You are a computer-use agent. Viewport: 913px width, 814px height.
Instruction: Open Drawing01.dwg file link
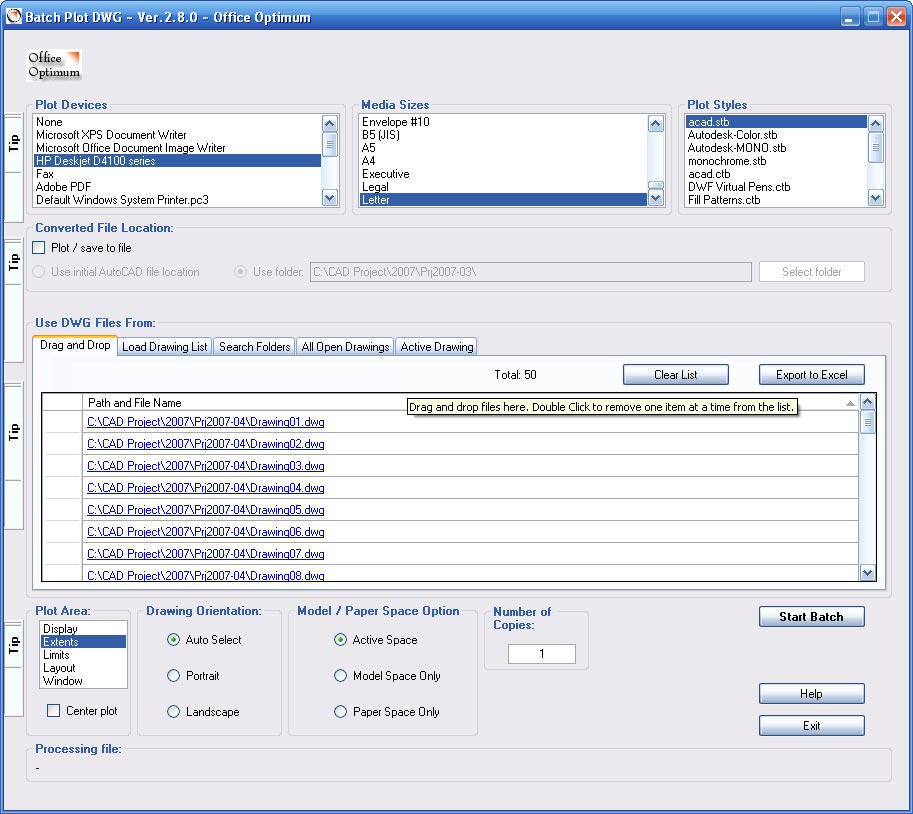point(206,422)
